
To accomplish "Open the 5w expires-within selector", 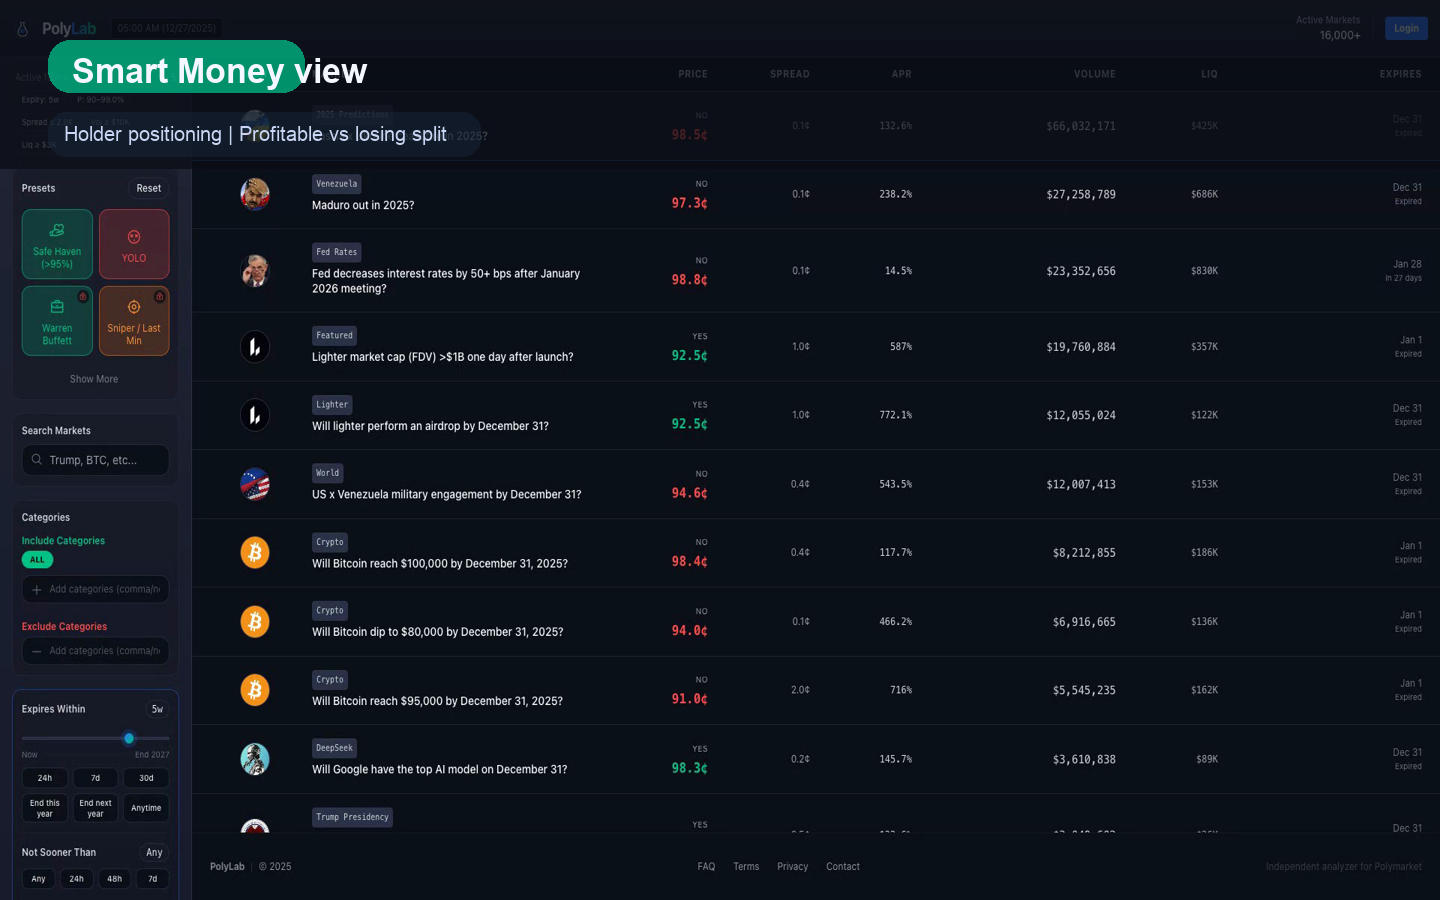I will pos(157,708).
